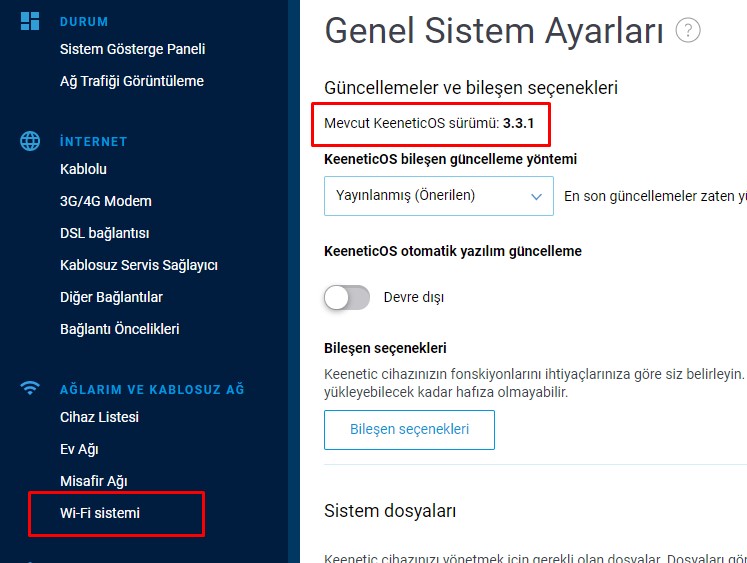
Task: Open Bağlantı Öncelikleri page
Action: pyautogui.click(x=120, y=329)
